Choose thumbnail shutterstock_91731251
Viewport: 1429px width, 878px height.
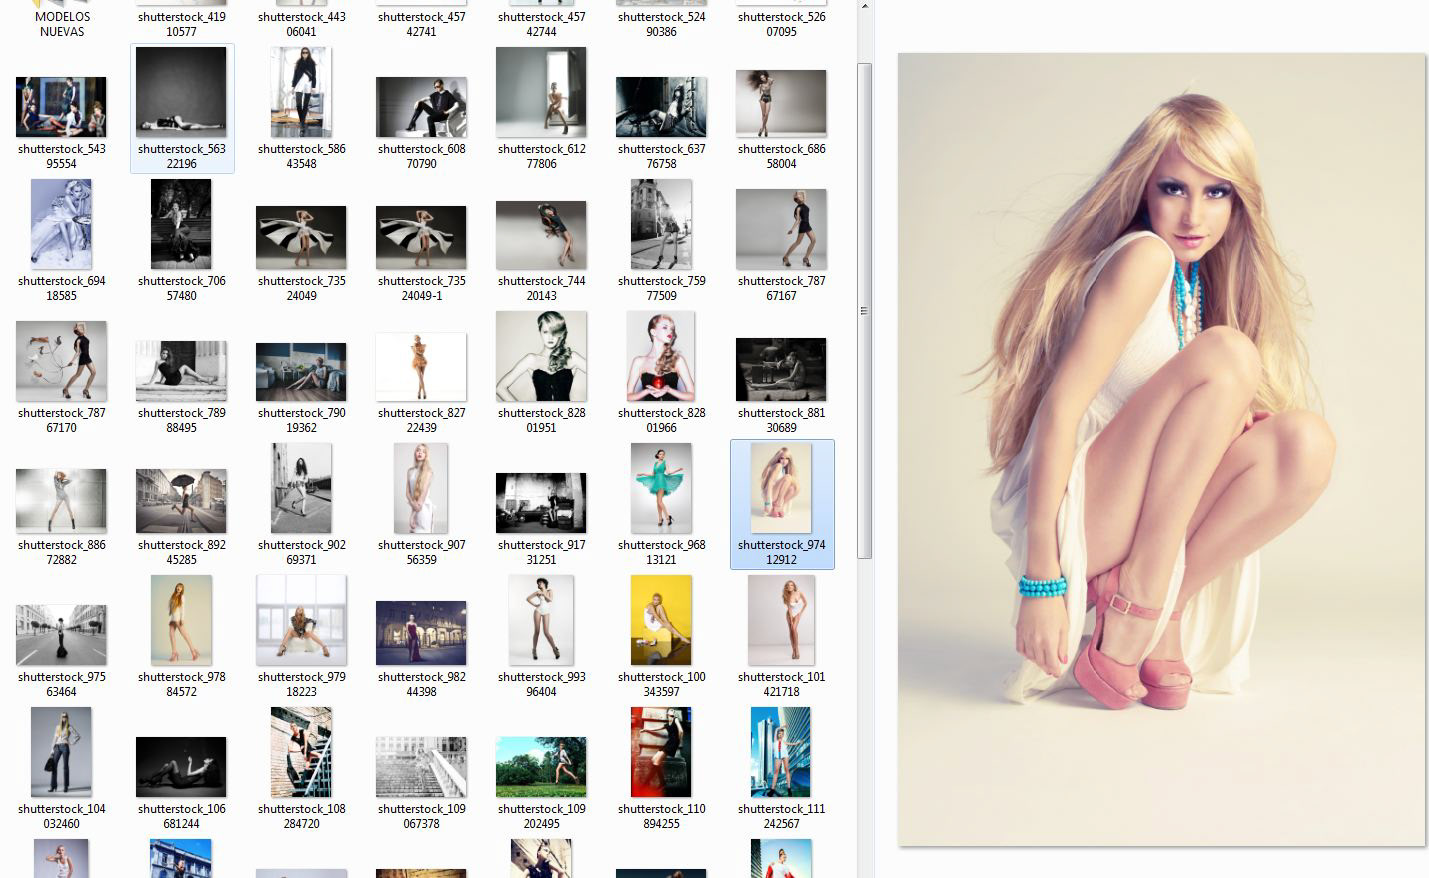[x=541, y=503]
